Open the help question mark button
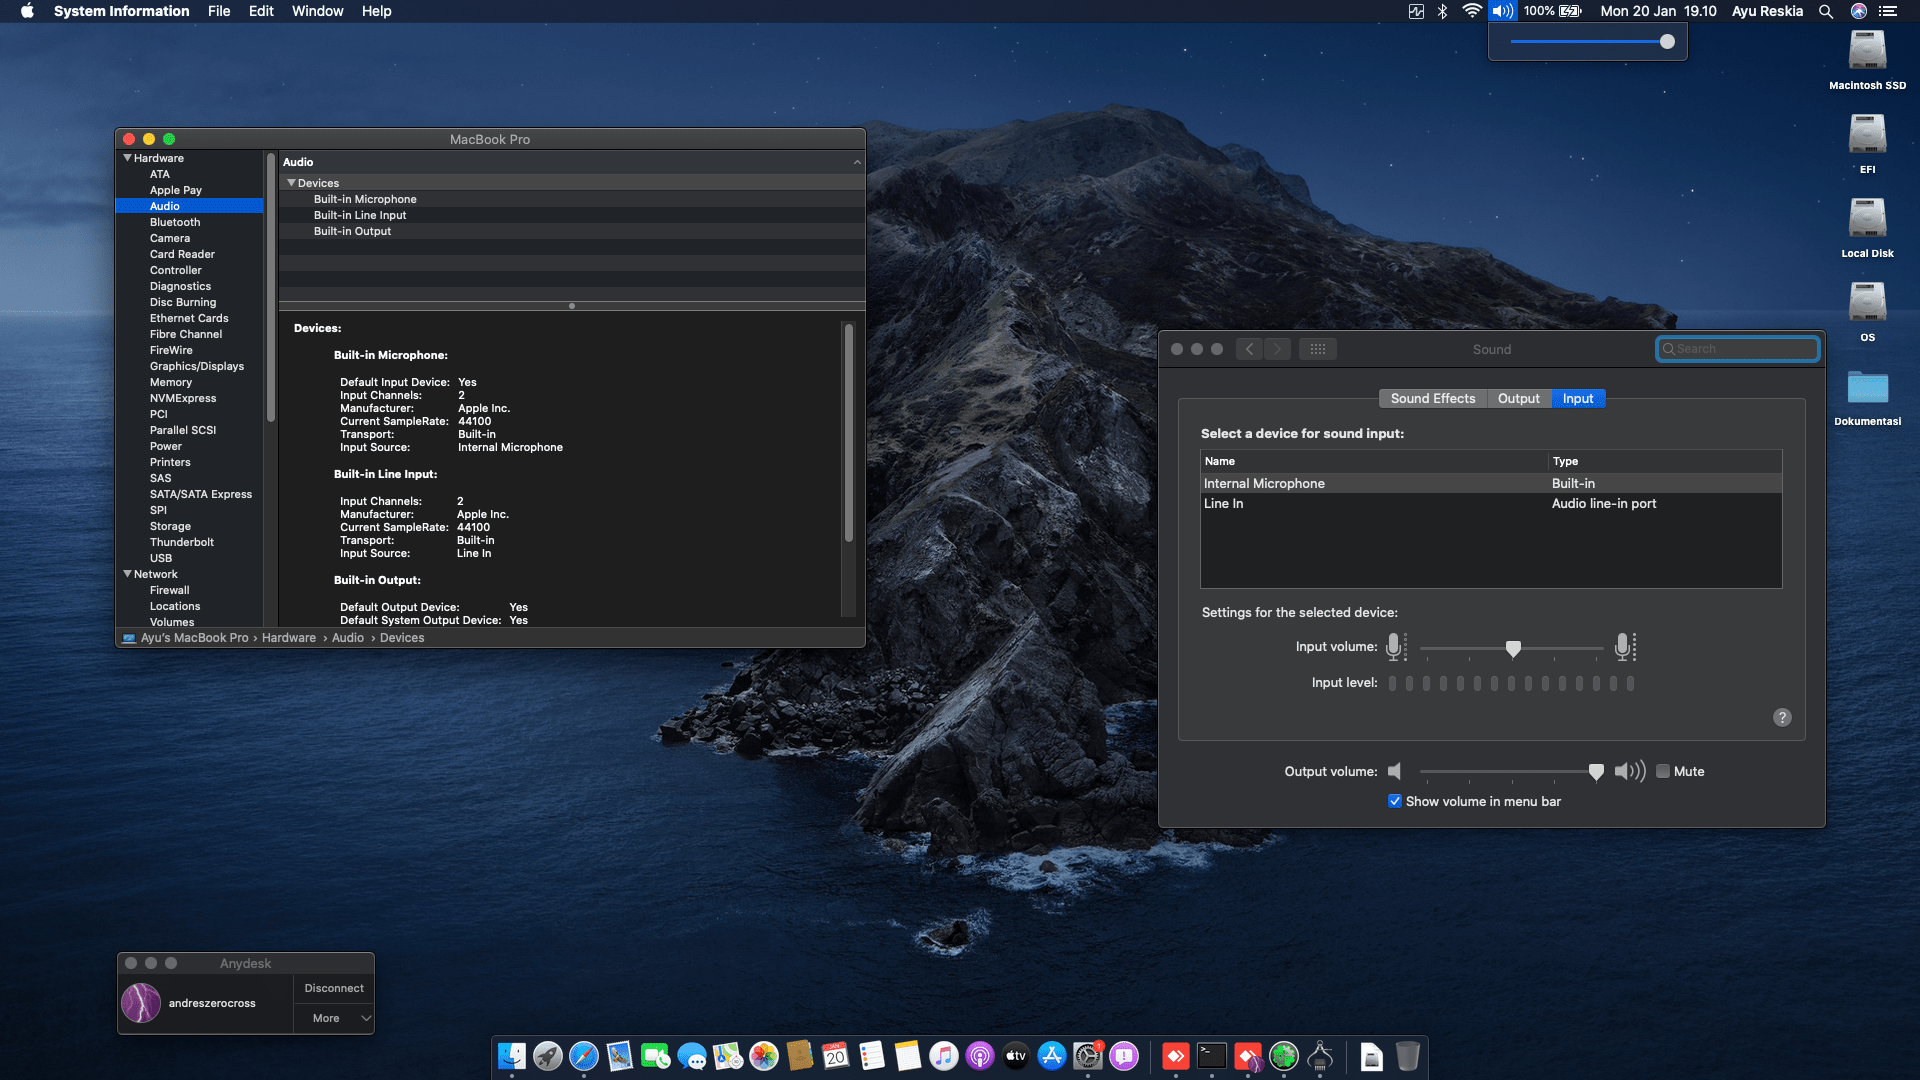This screenshot has height=1080, width=1920. click(x=1782, y=717)
